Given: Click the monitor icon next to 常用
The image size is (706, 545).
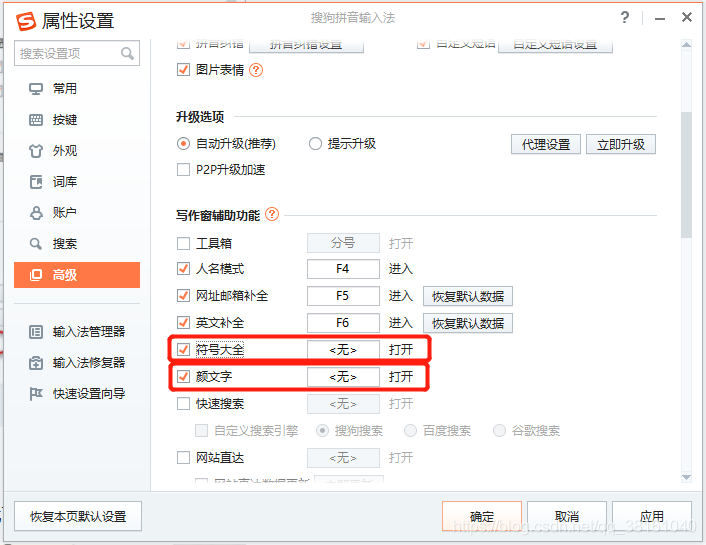Looking at the screenshot, I should (x=36, y=89).
